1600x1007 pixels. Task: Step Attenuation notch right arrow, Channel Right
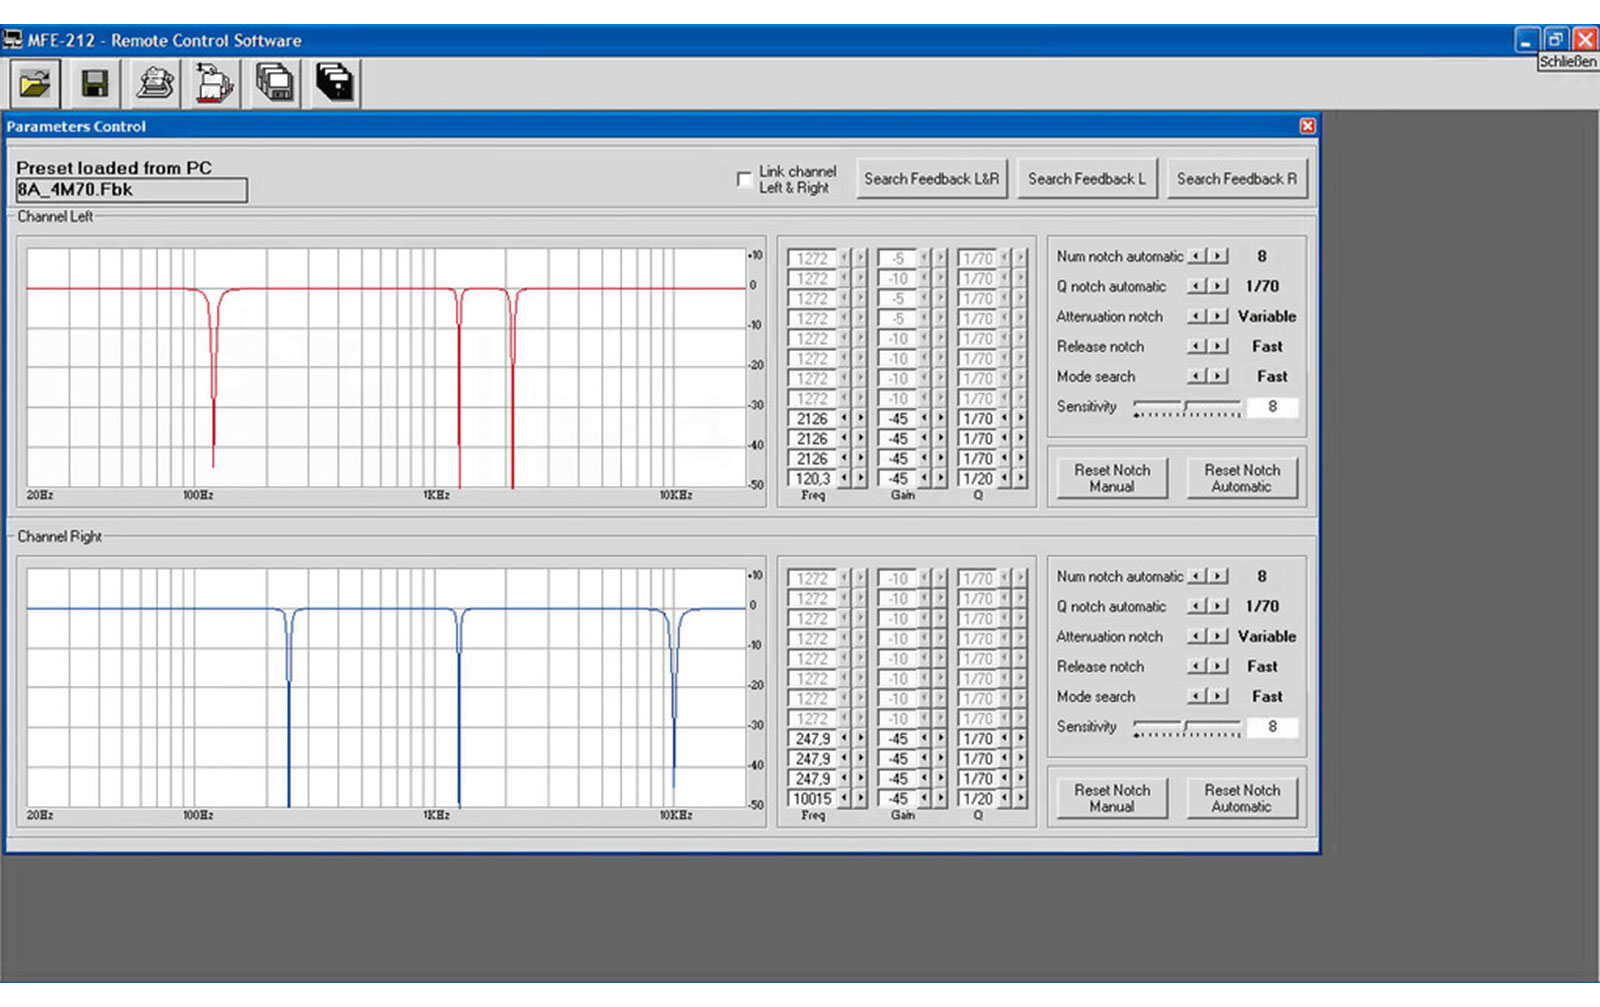1217,636
